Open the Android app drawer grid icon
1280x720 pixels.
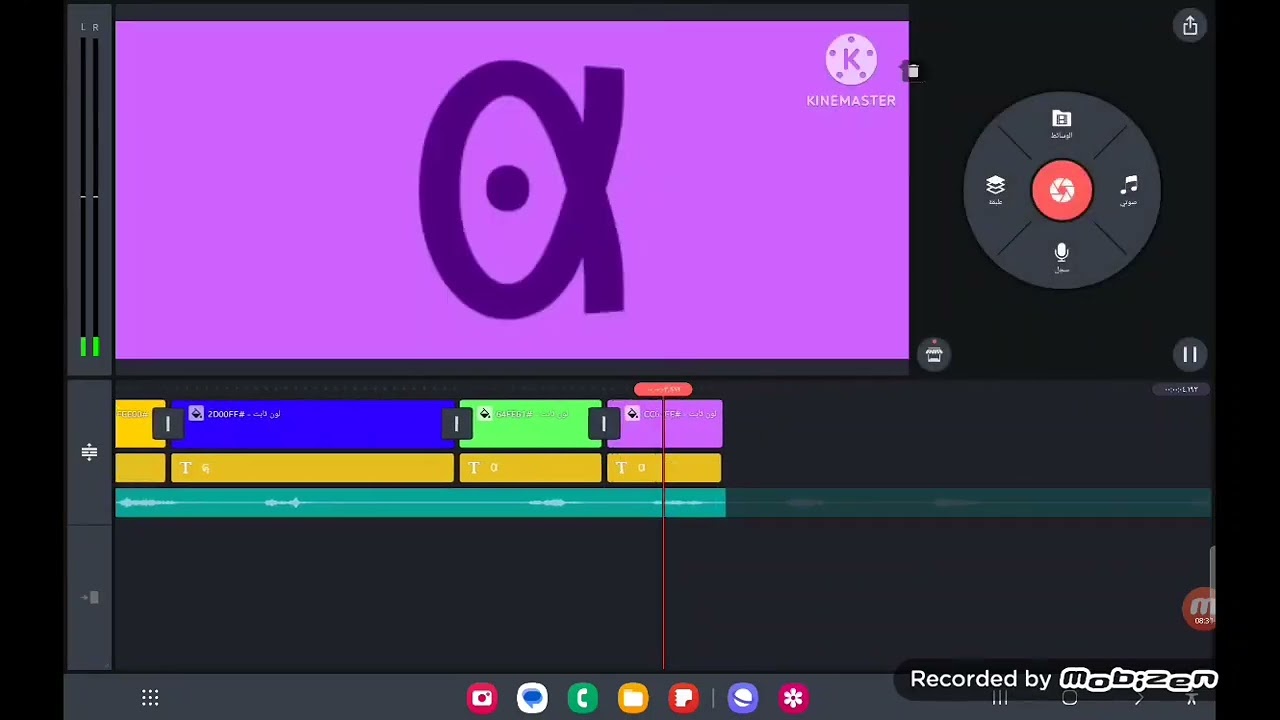tap(150, 698)
